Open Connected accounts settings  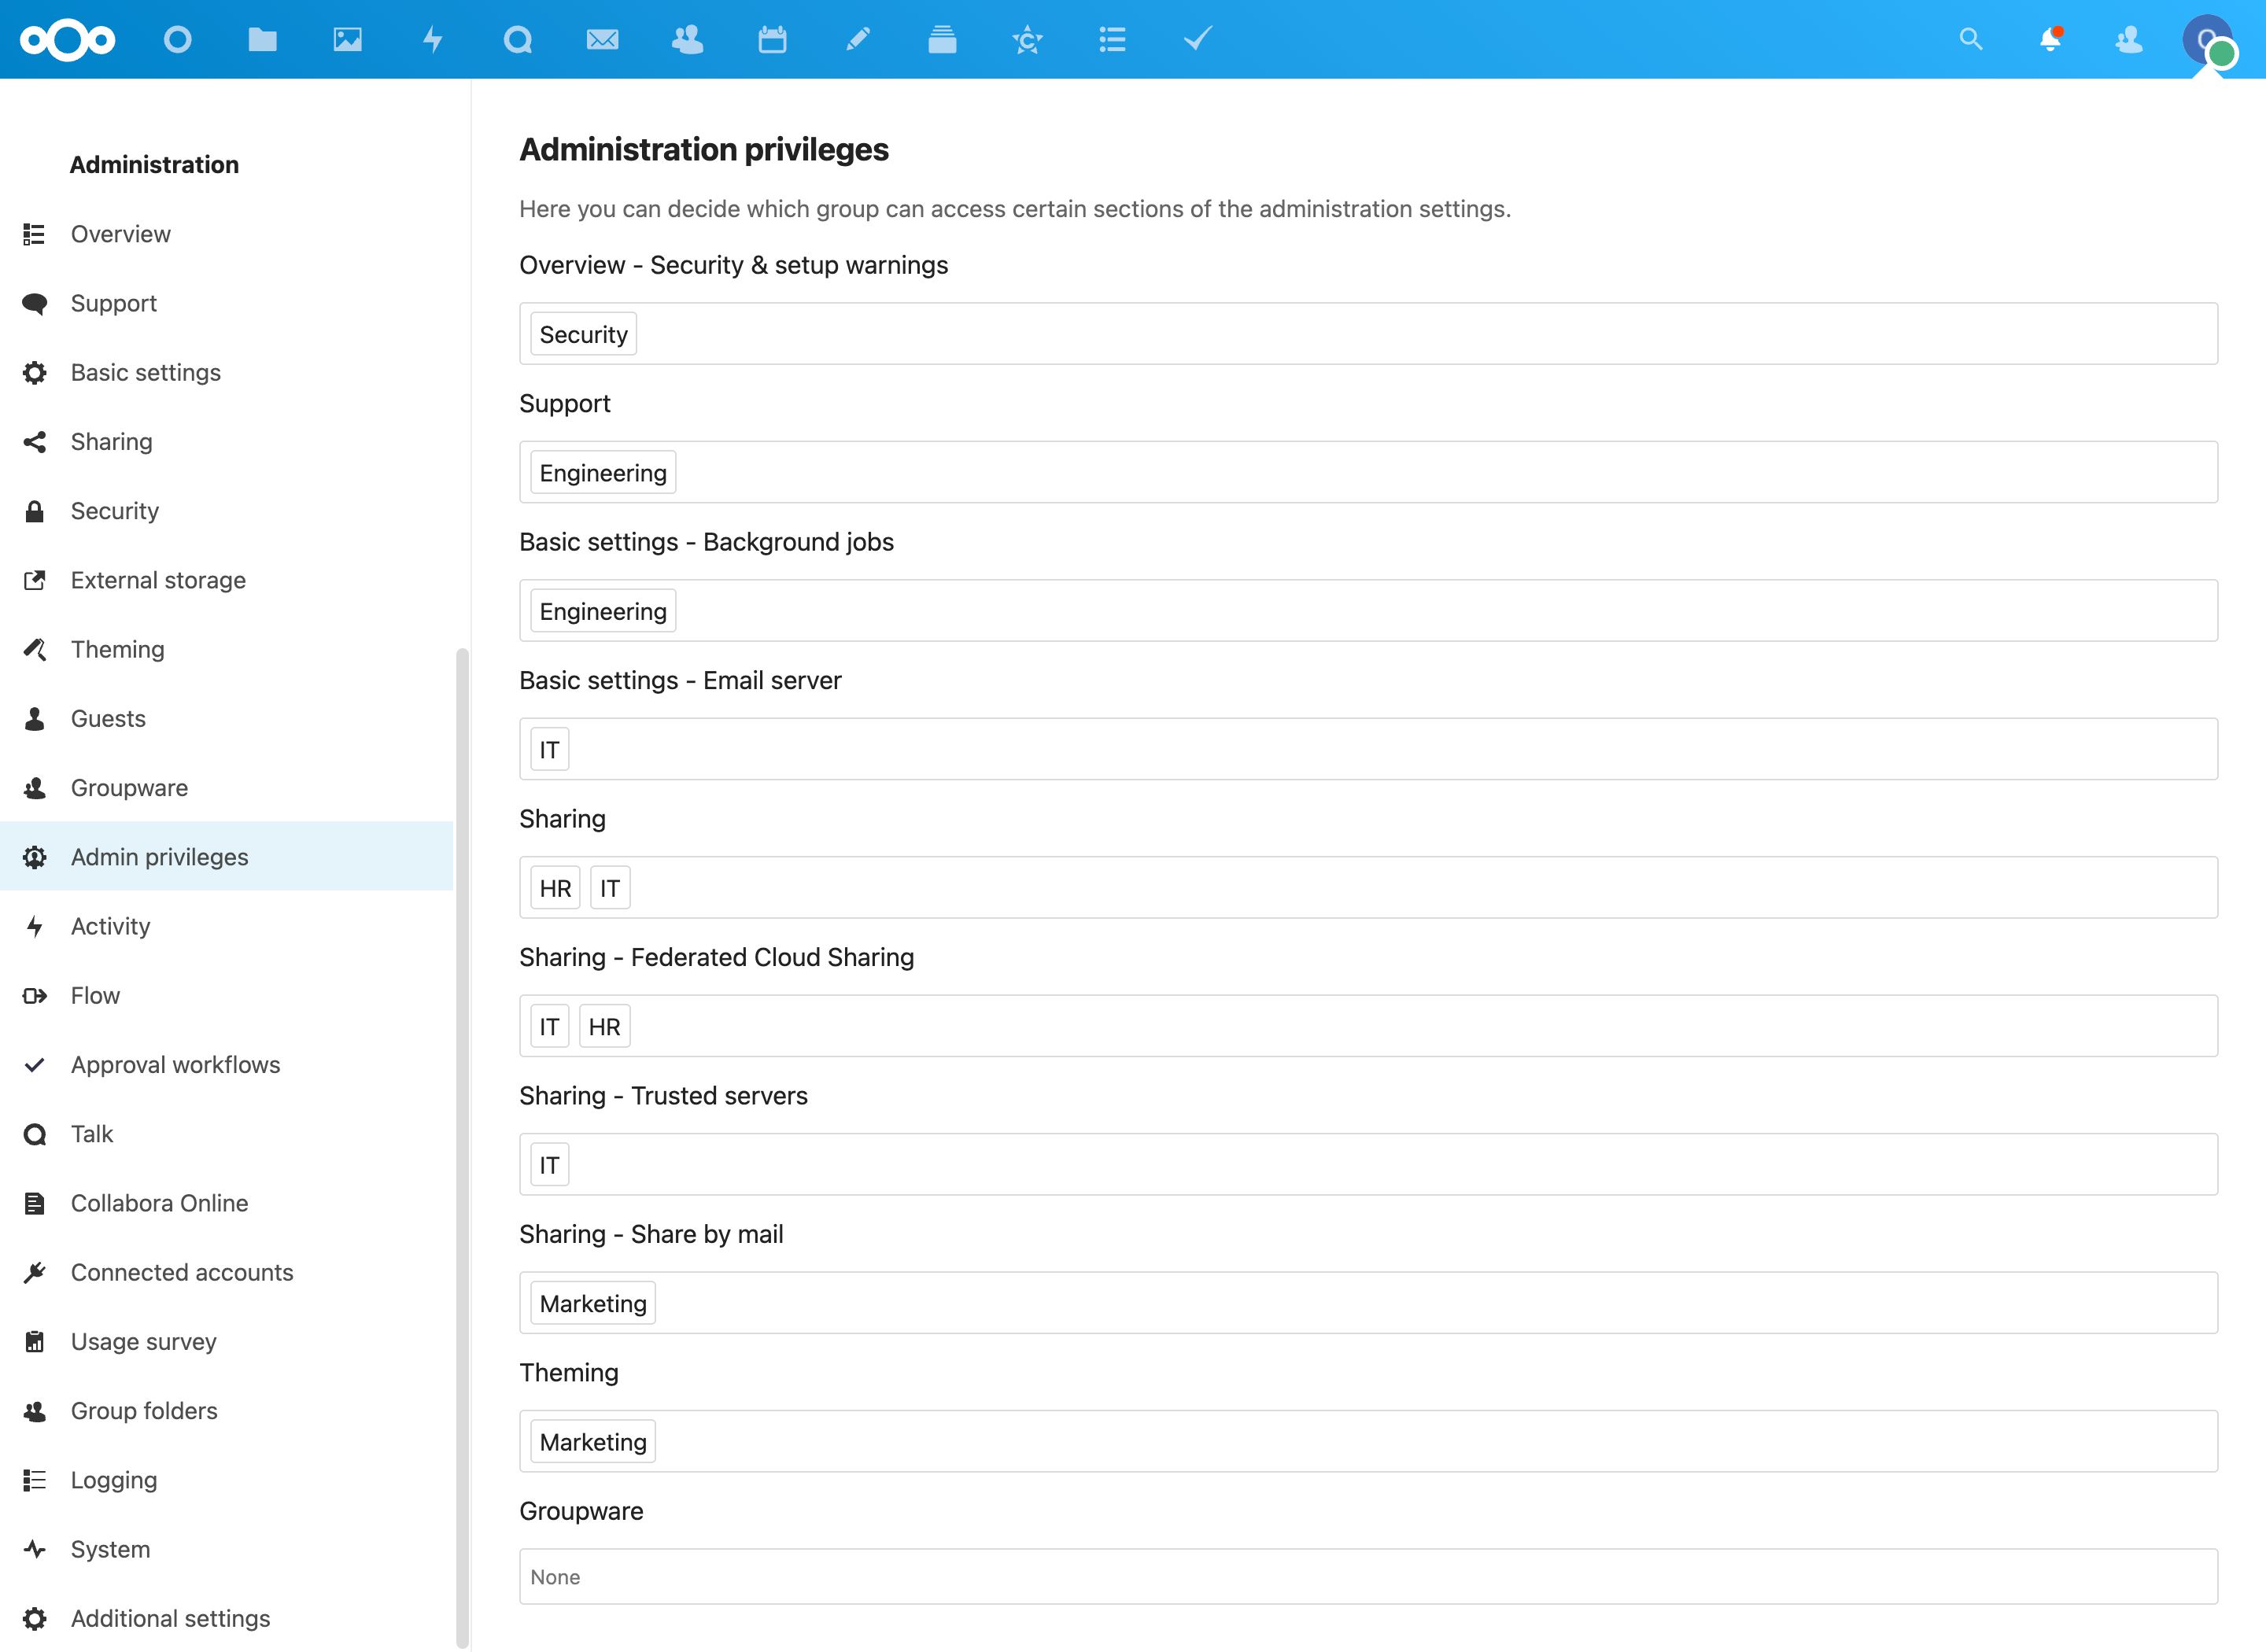tap(227, 1272)
